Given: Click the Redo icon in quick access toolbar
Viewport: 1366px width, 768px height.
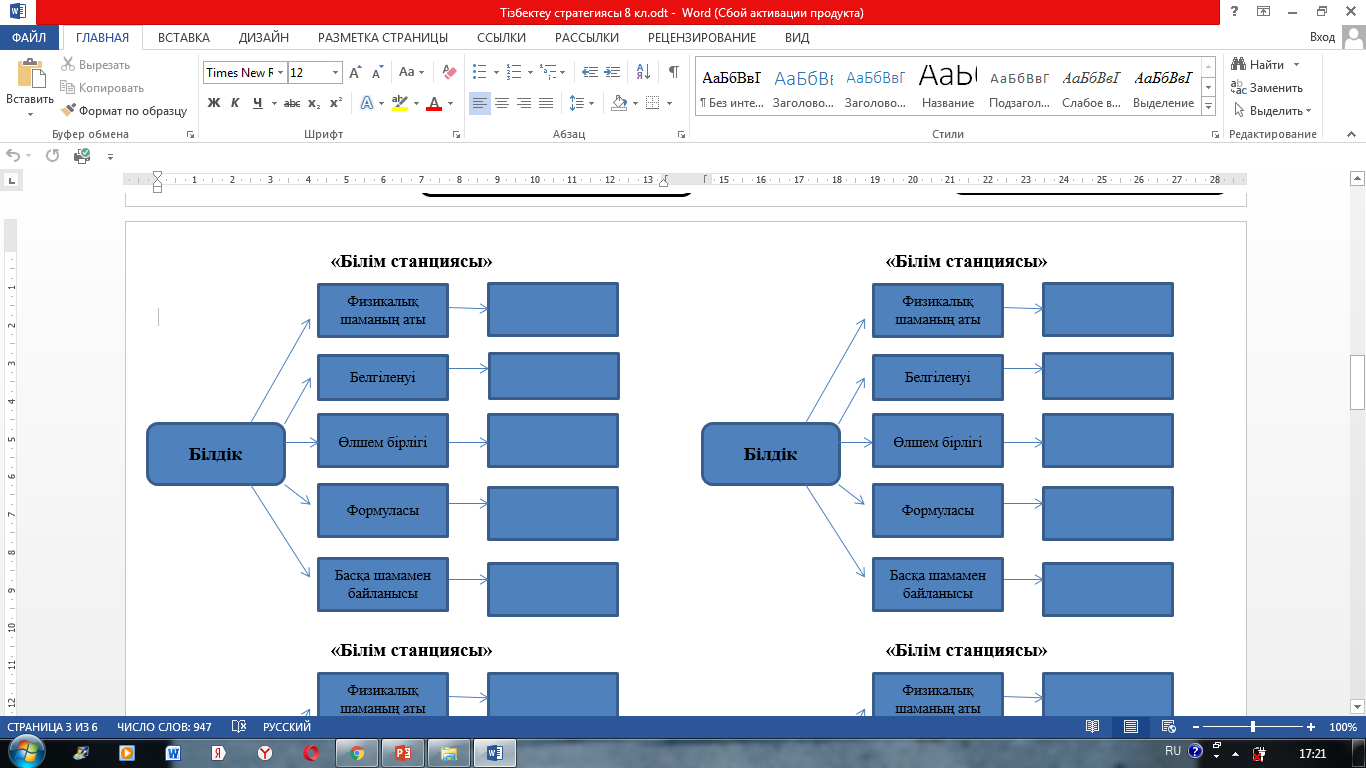Looking at the screenshot, I should click(x=52, y=155).
